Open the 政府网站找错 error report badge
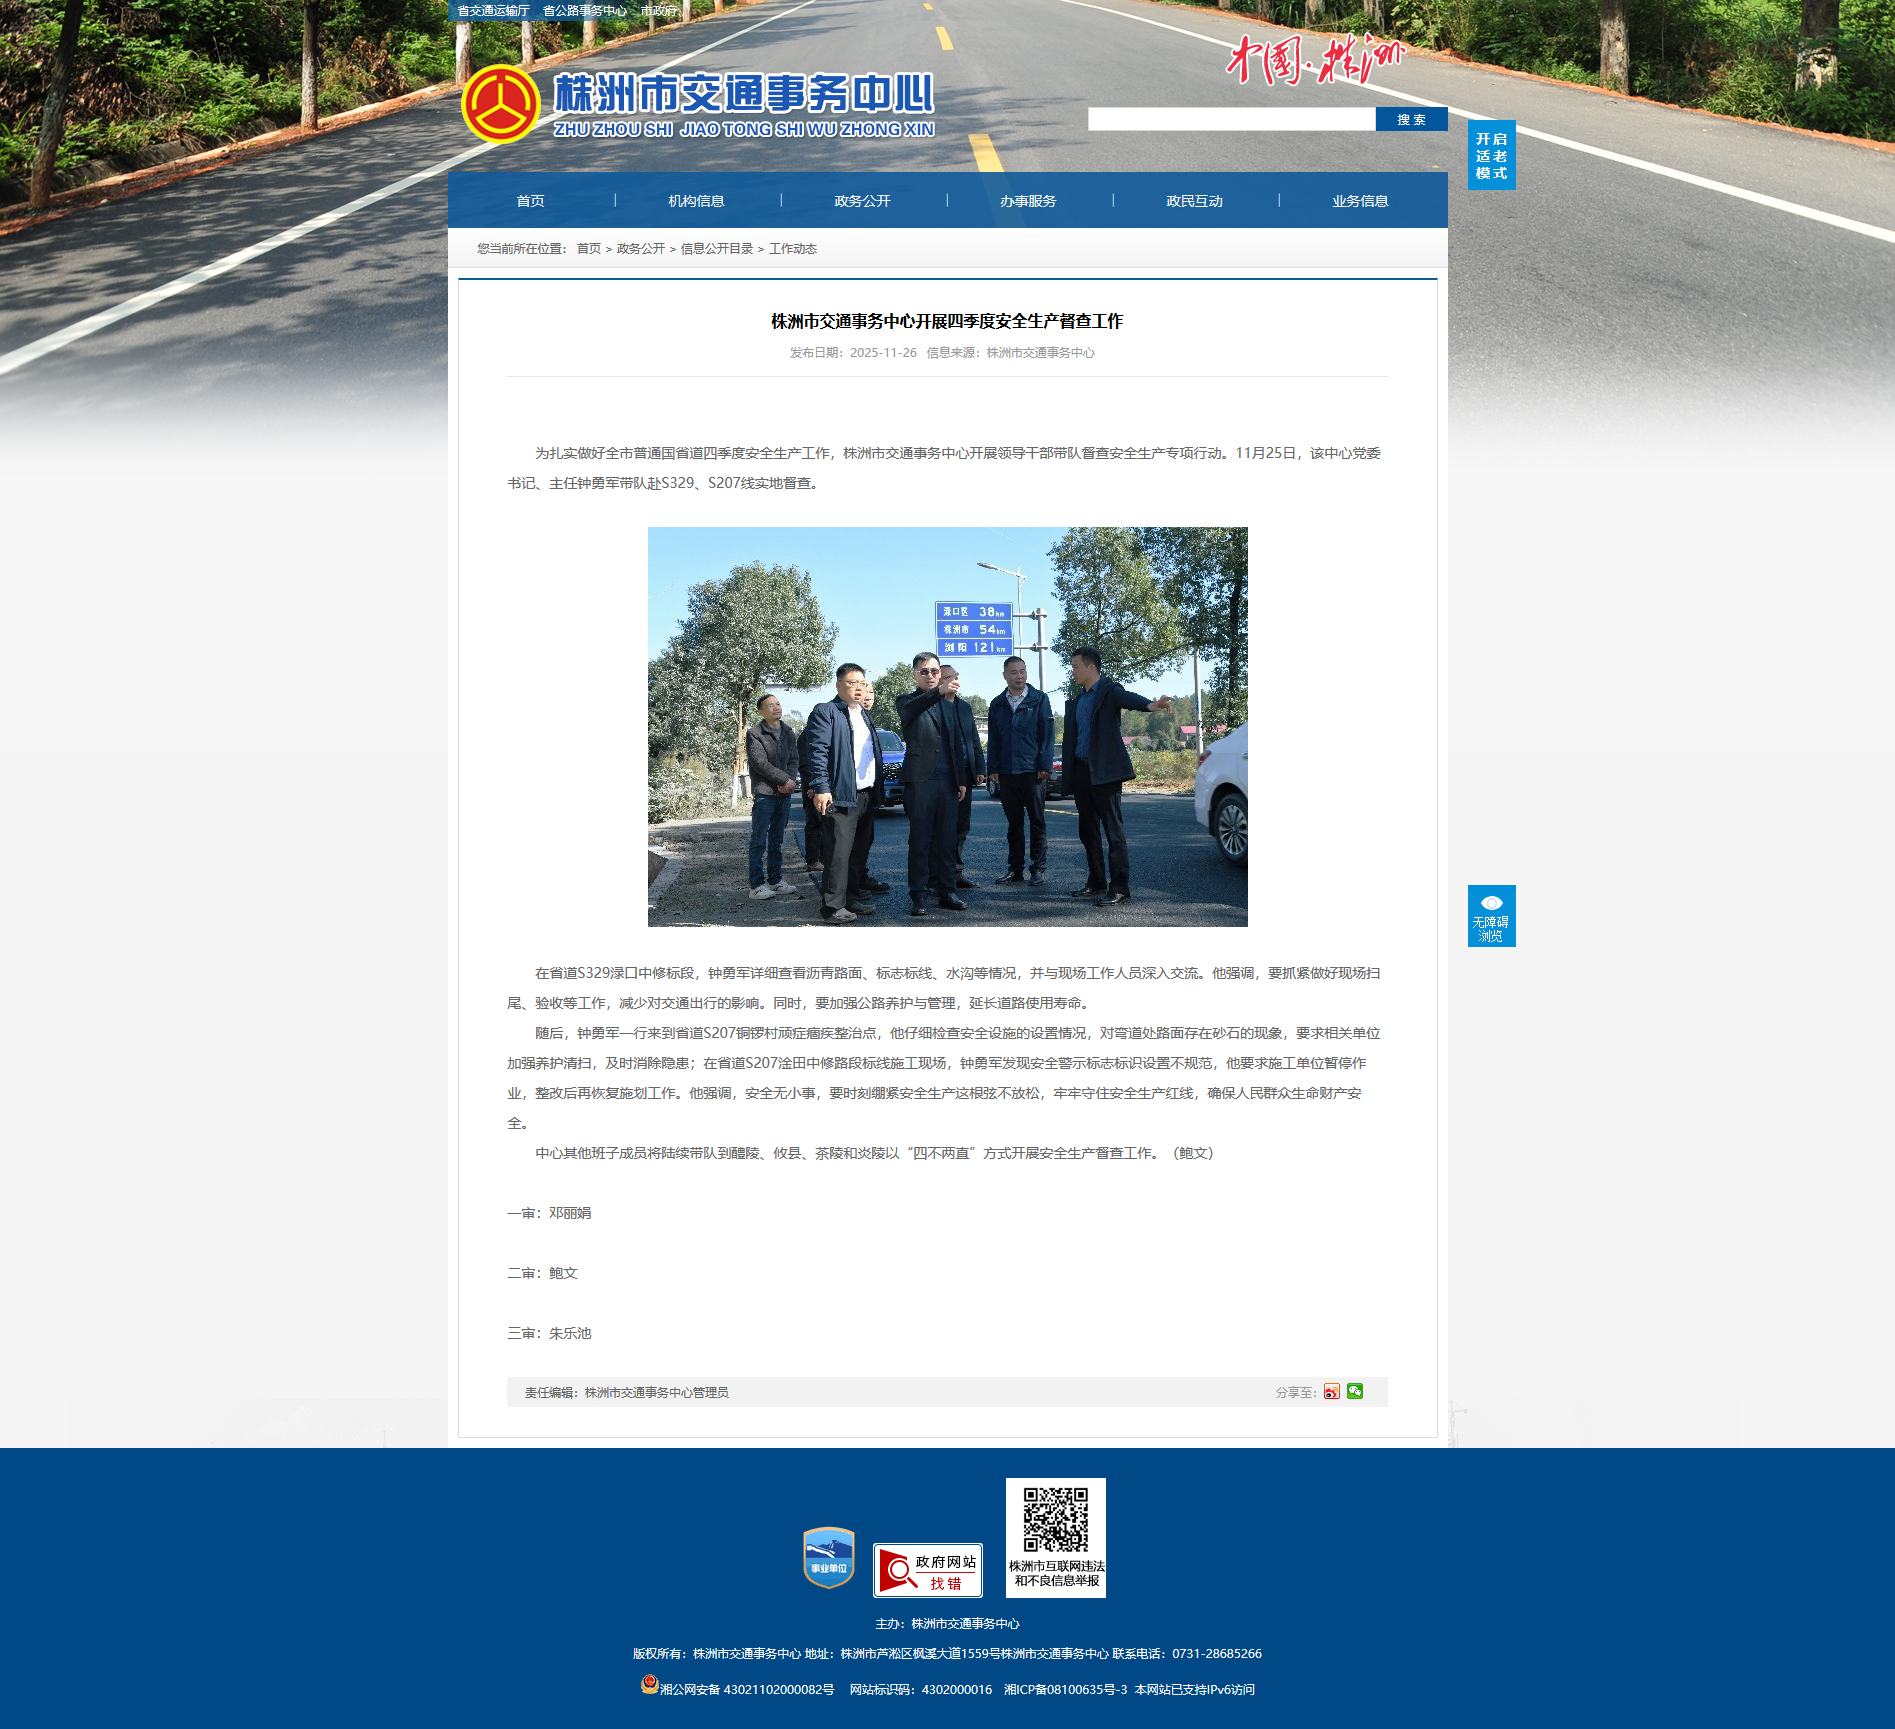The height and width of the screenshot is (1729, 1895). click(927, 1570)
